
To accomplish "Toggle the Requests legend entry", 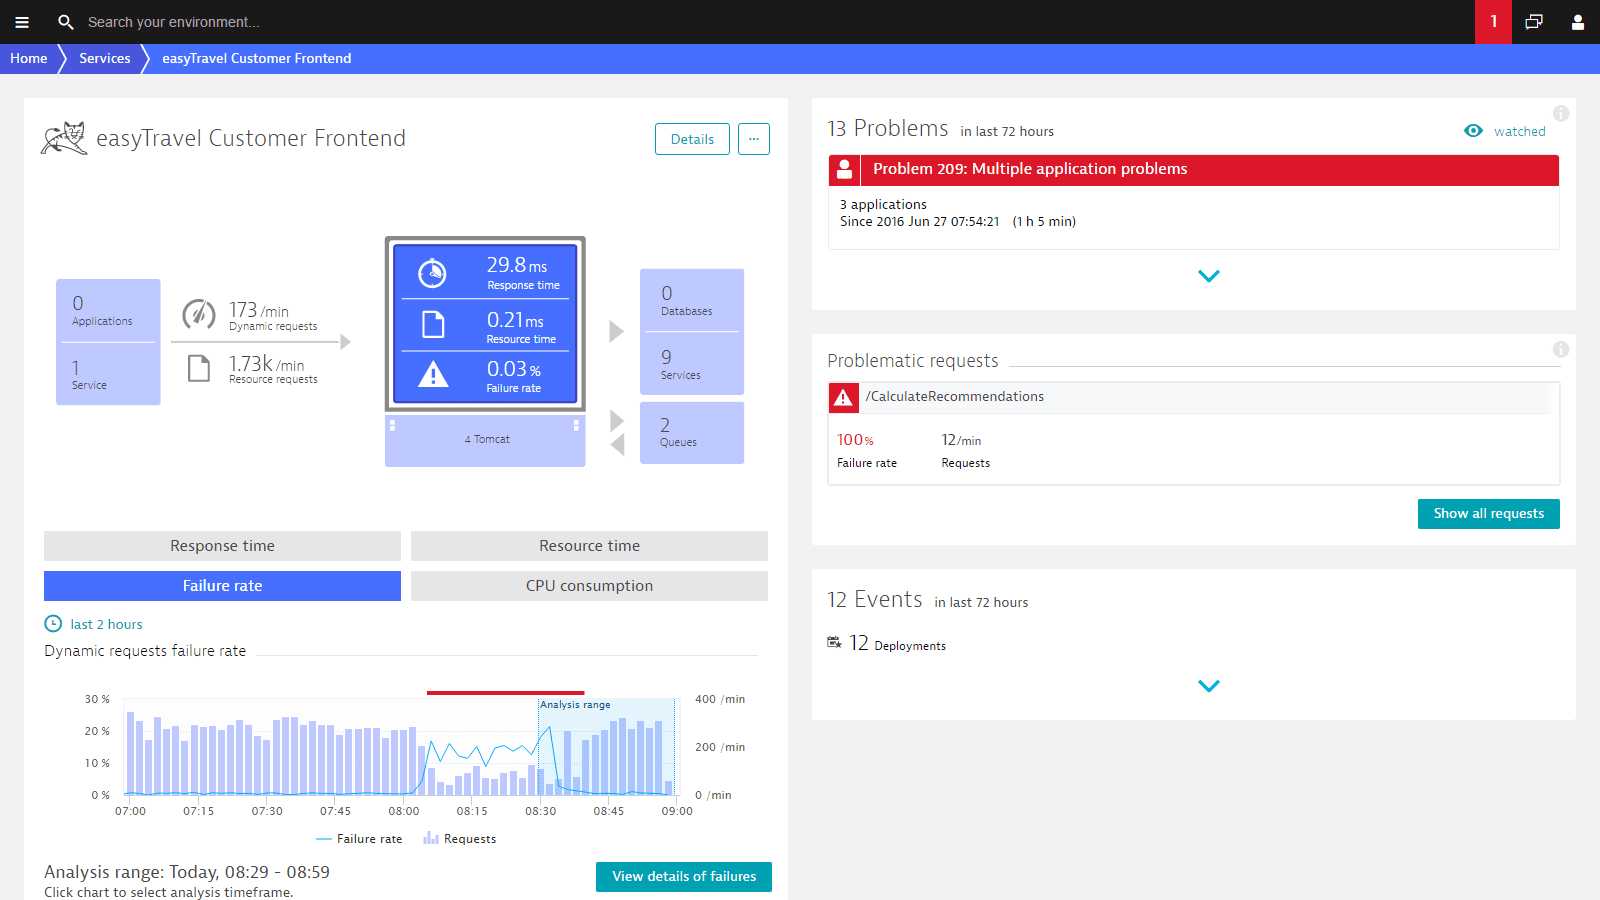I will (x=460, y=839).
